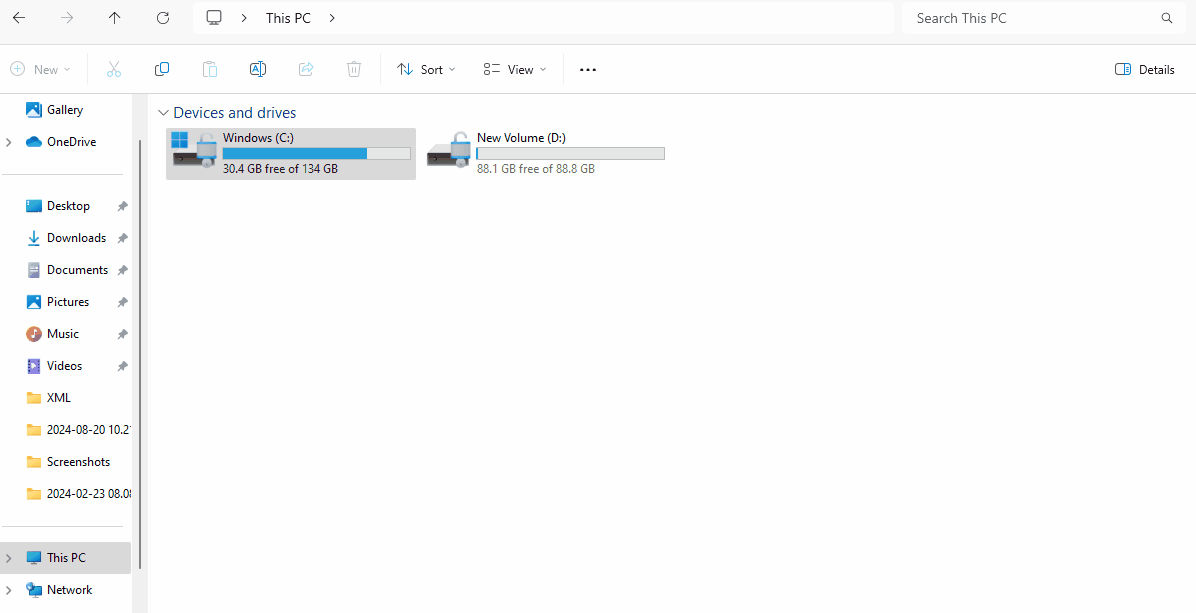Click the Cut scissors icon in toolbar
This screenshot has height=613, width=1196.
point(113,69)
